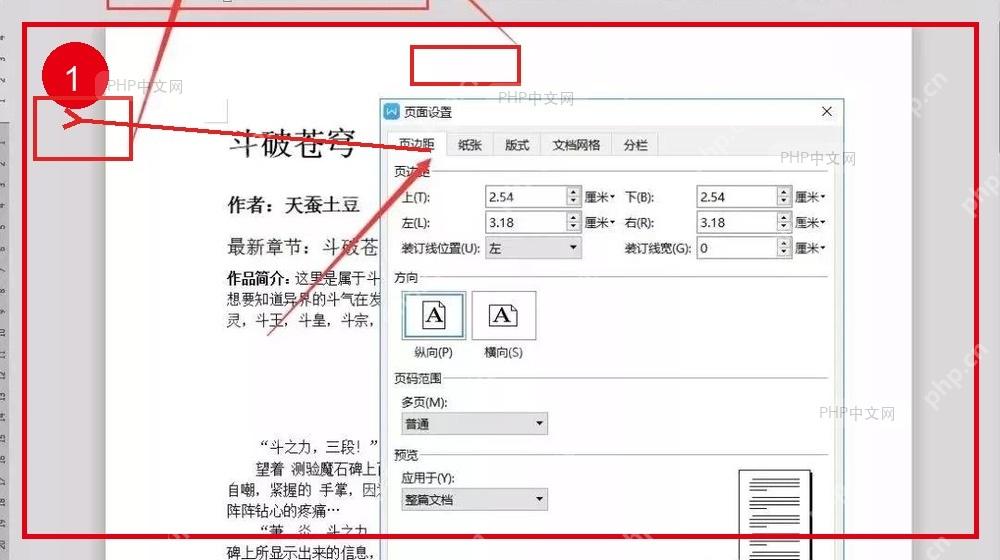Click the bold 作品简介 text in the document
This screenshot has height=560, width=1000.
258,278
